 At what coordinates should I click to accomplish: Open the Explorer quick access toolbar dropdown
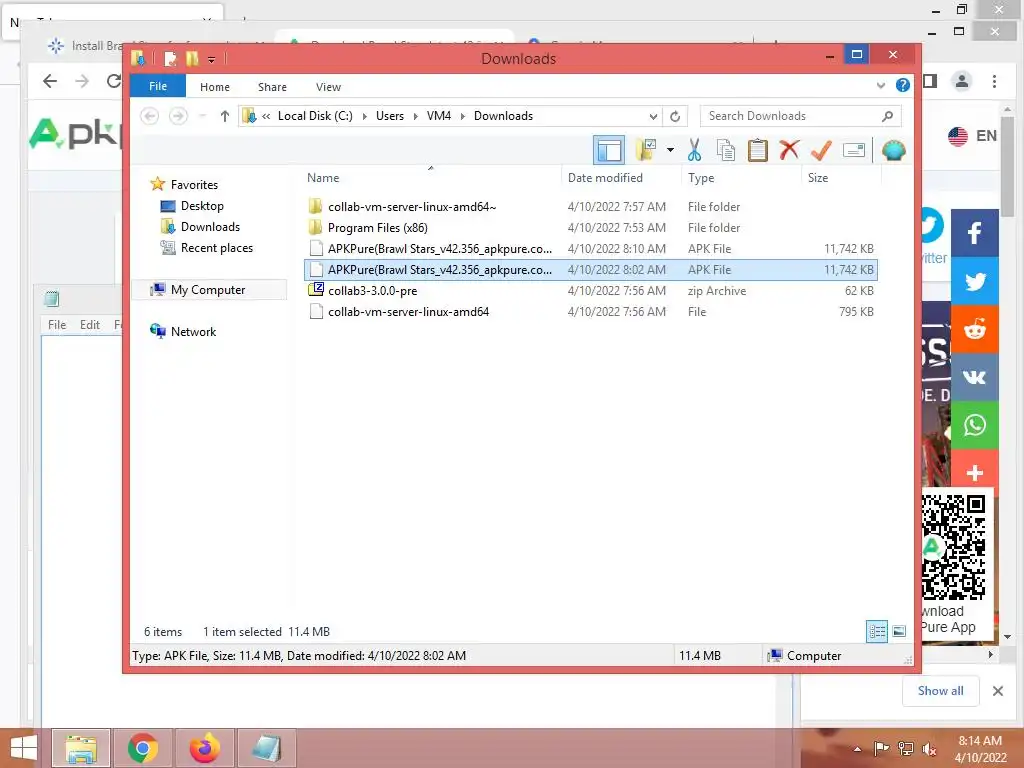[212, 59]
